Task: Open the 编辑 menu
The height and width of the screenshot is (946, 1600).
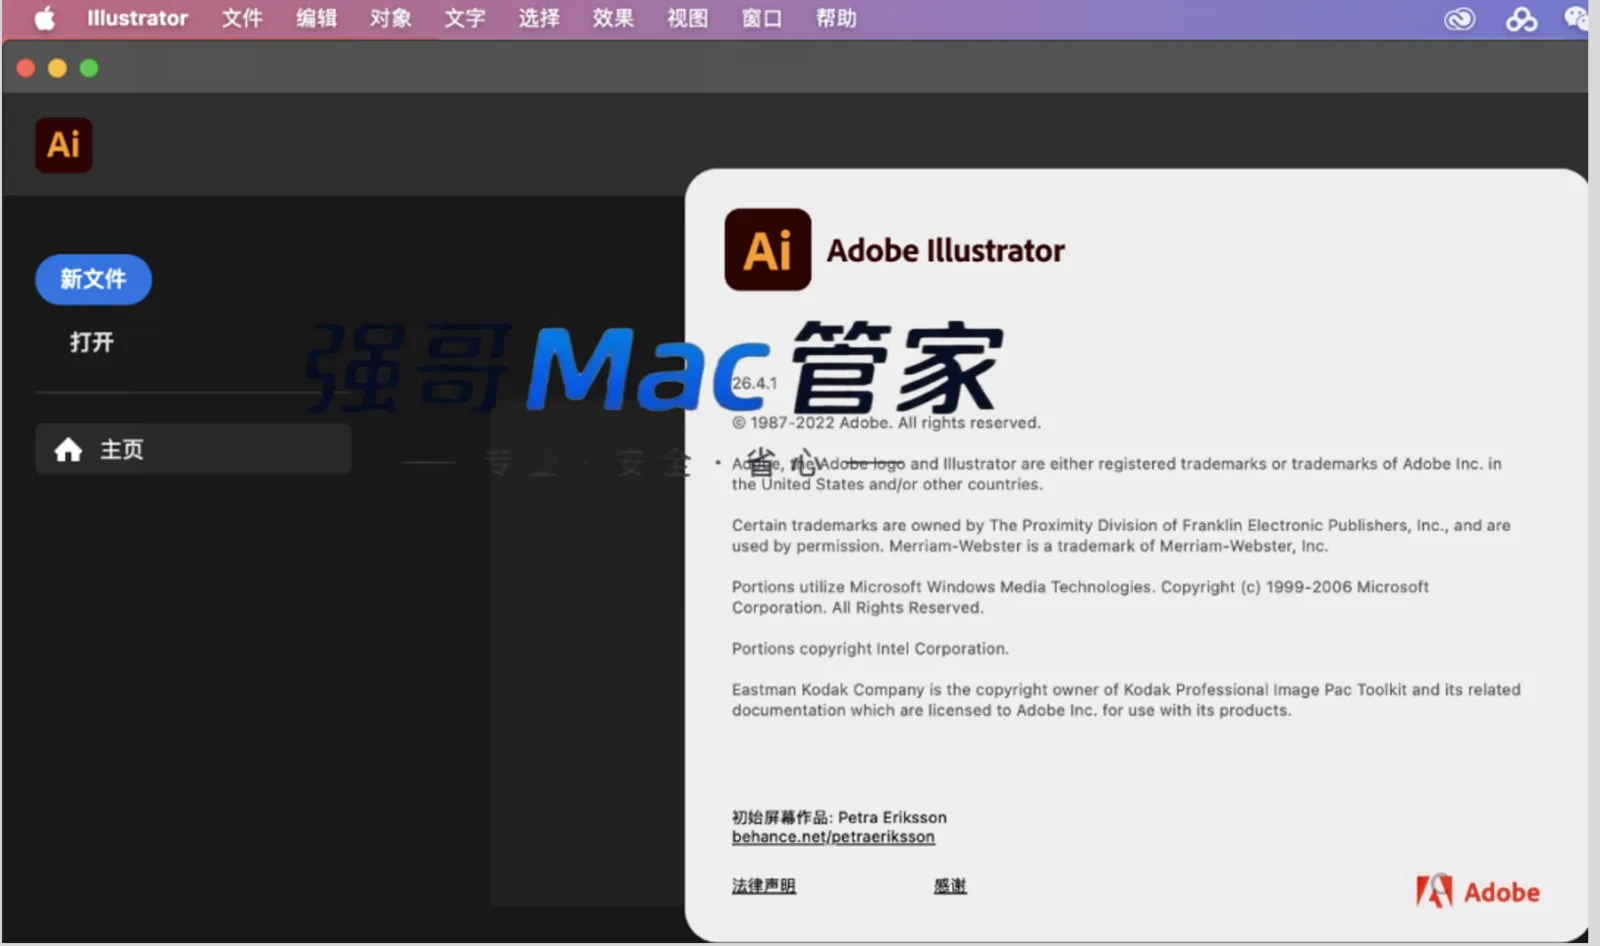Action: (316, 19)
